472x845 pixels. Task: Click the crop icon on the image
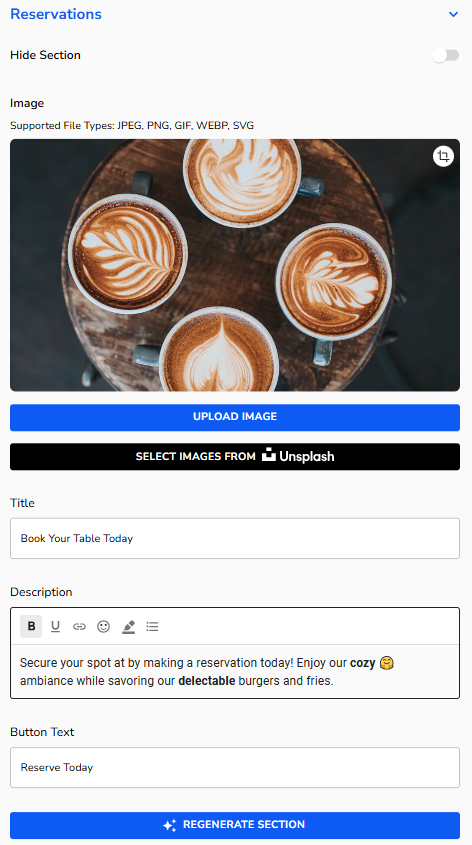click(443, 157)
